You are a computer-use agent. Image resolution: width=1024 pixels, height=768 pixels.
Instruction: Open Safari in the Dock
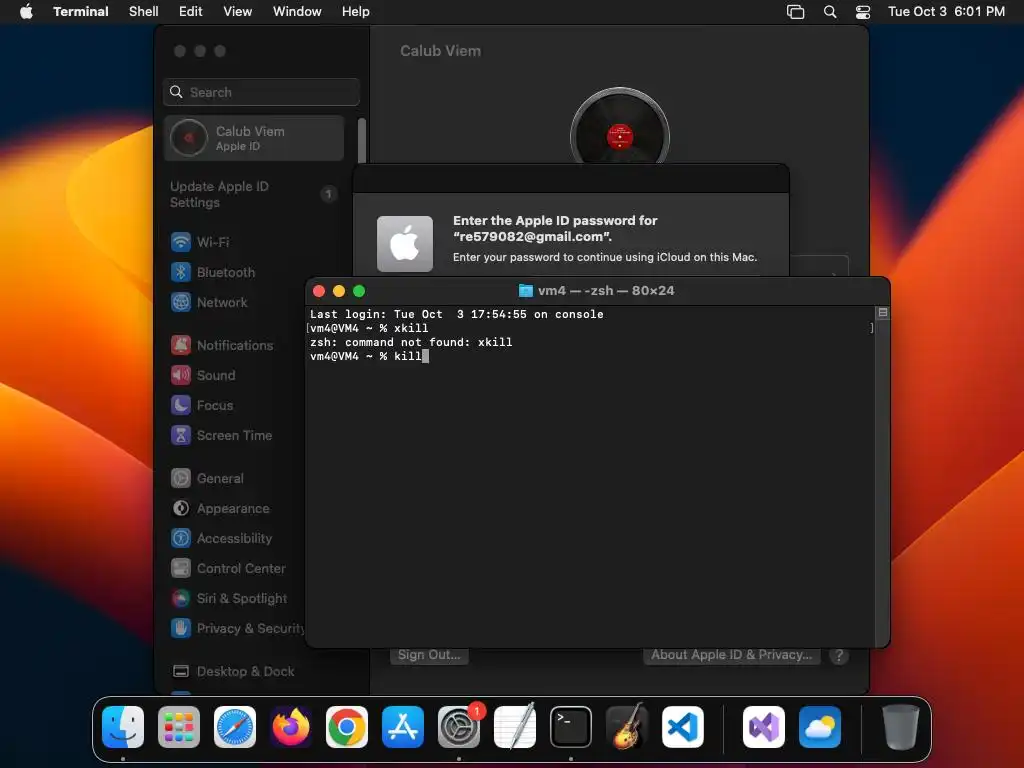235,727
